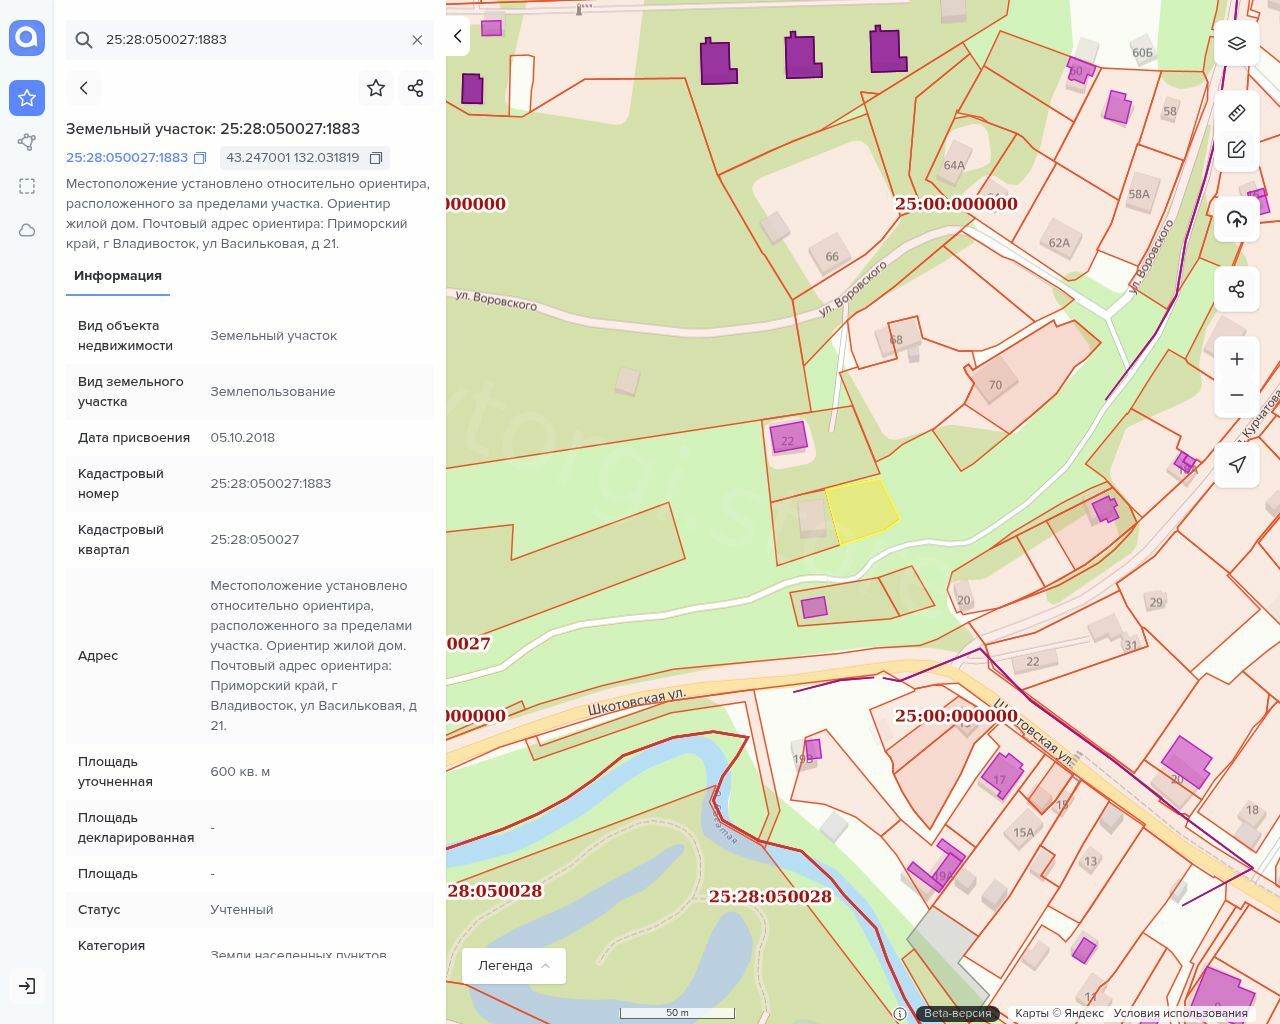Open Условия использования link
The width and height of the screenshot is (1280, 1024).
1180,1013
